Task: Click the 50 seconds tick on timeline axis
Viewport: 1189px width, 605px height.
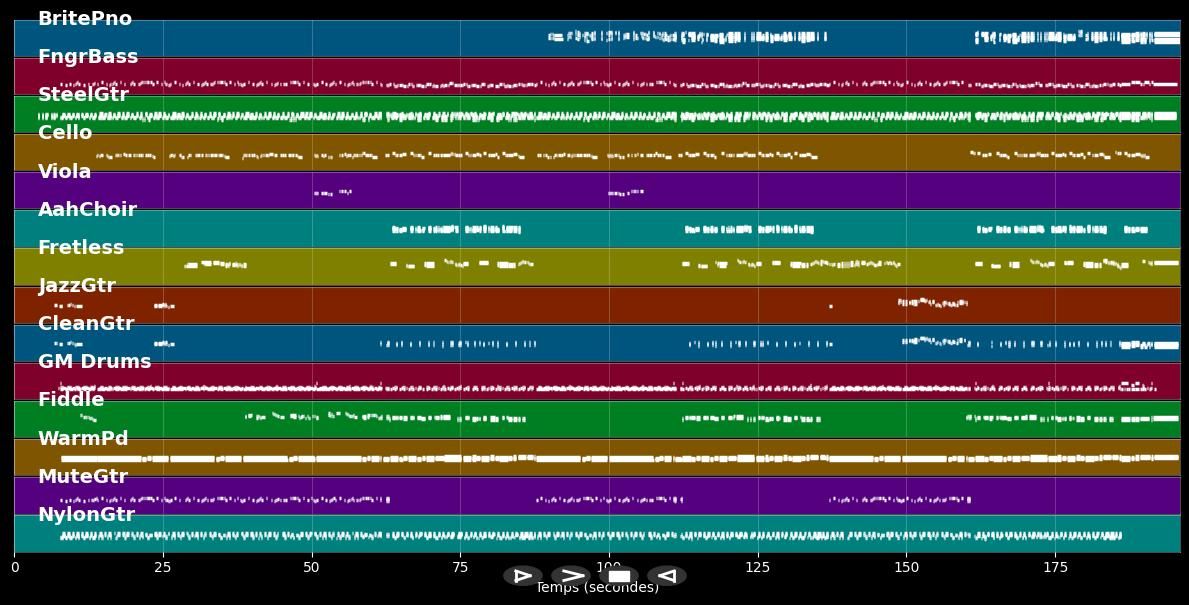Action: coord(312,567)
